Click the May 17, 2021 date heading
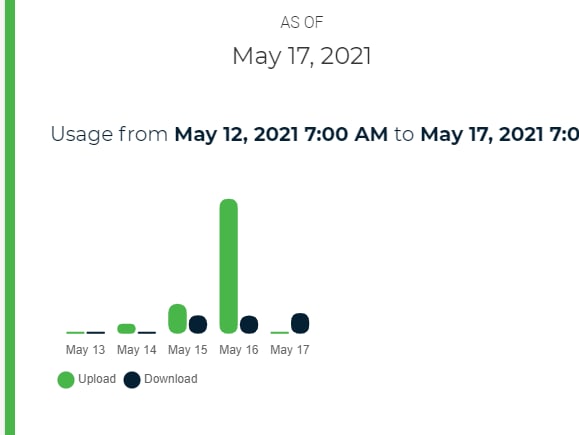Viewport: 579px width, 435px height. (x=302, y=56)
